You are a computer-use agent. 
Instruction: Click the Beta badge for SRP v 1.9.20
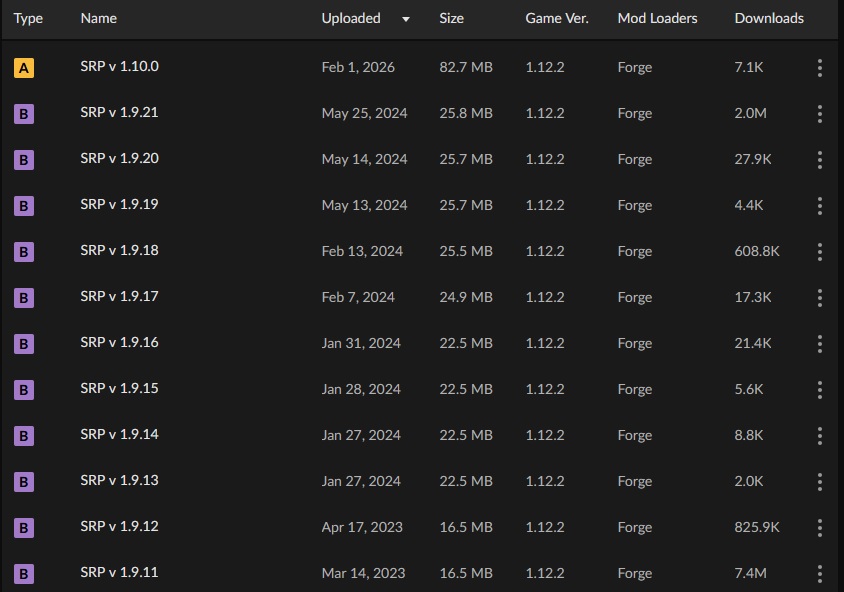click(24, 160)
